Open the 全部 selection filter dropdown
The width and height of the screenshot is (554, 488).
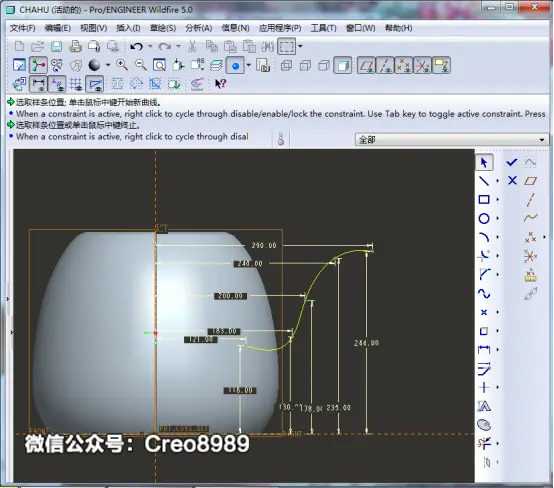point(452,140)
